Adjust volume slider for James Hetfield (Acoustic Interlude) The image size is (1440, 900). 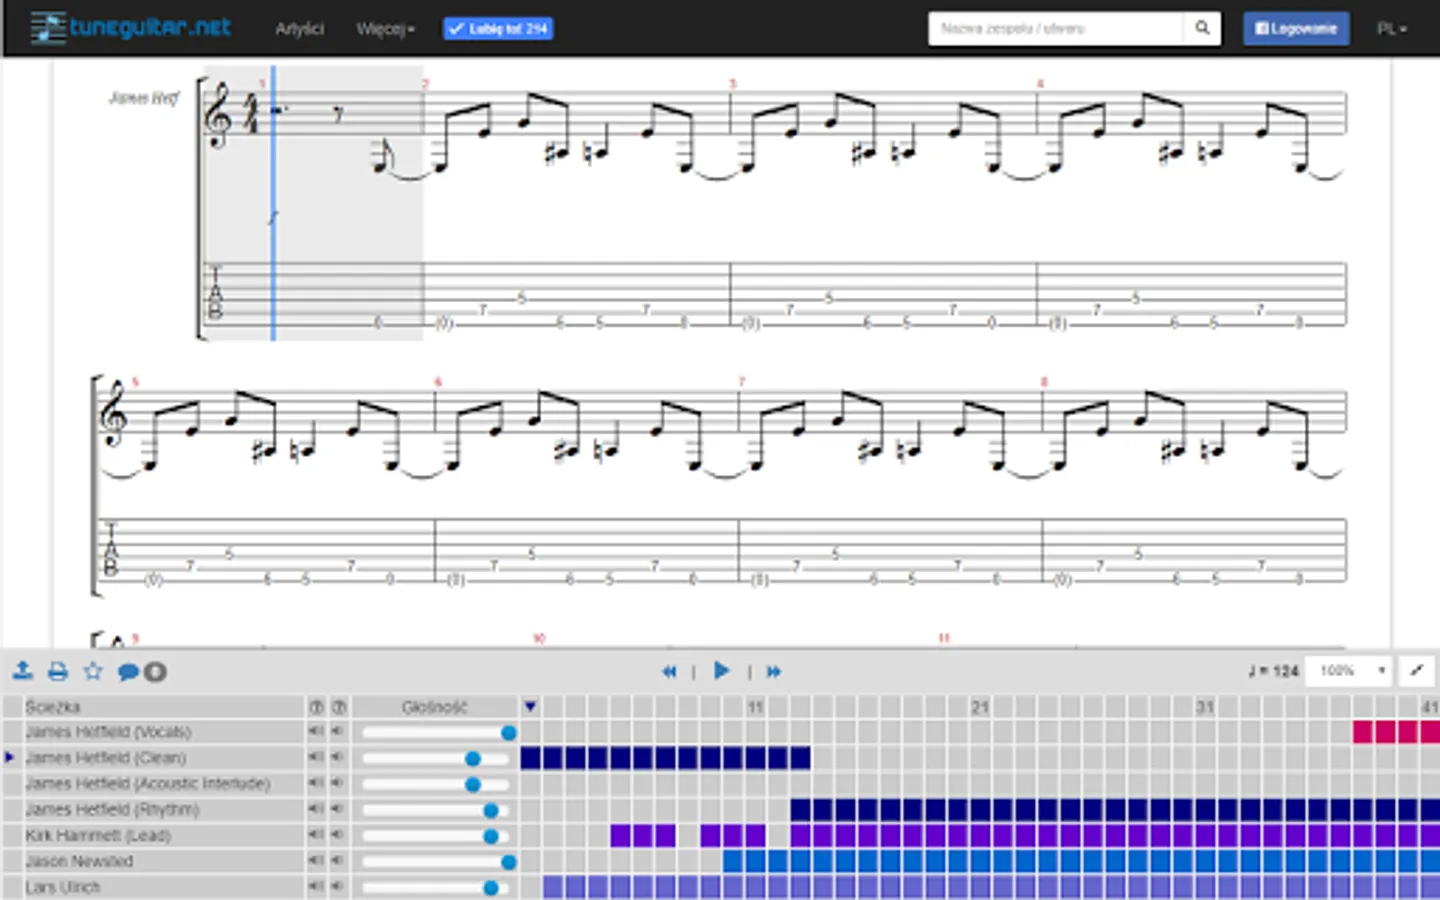pyautogui.click(x=436, y=785)
